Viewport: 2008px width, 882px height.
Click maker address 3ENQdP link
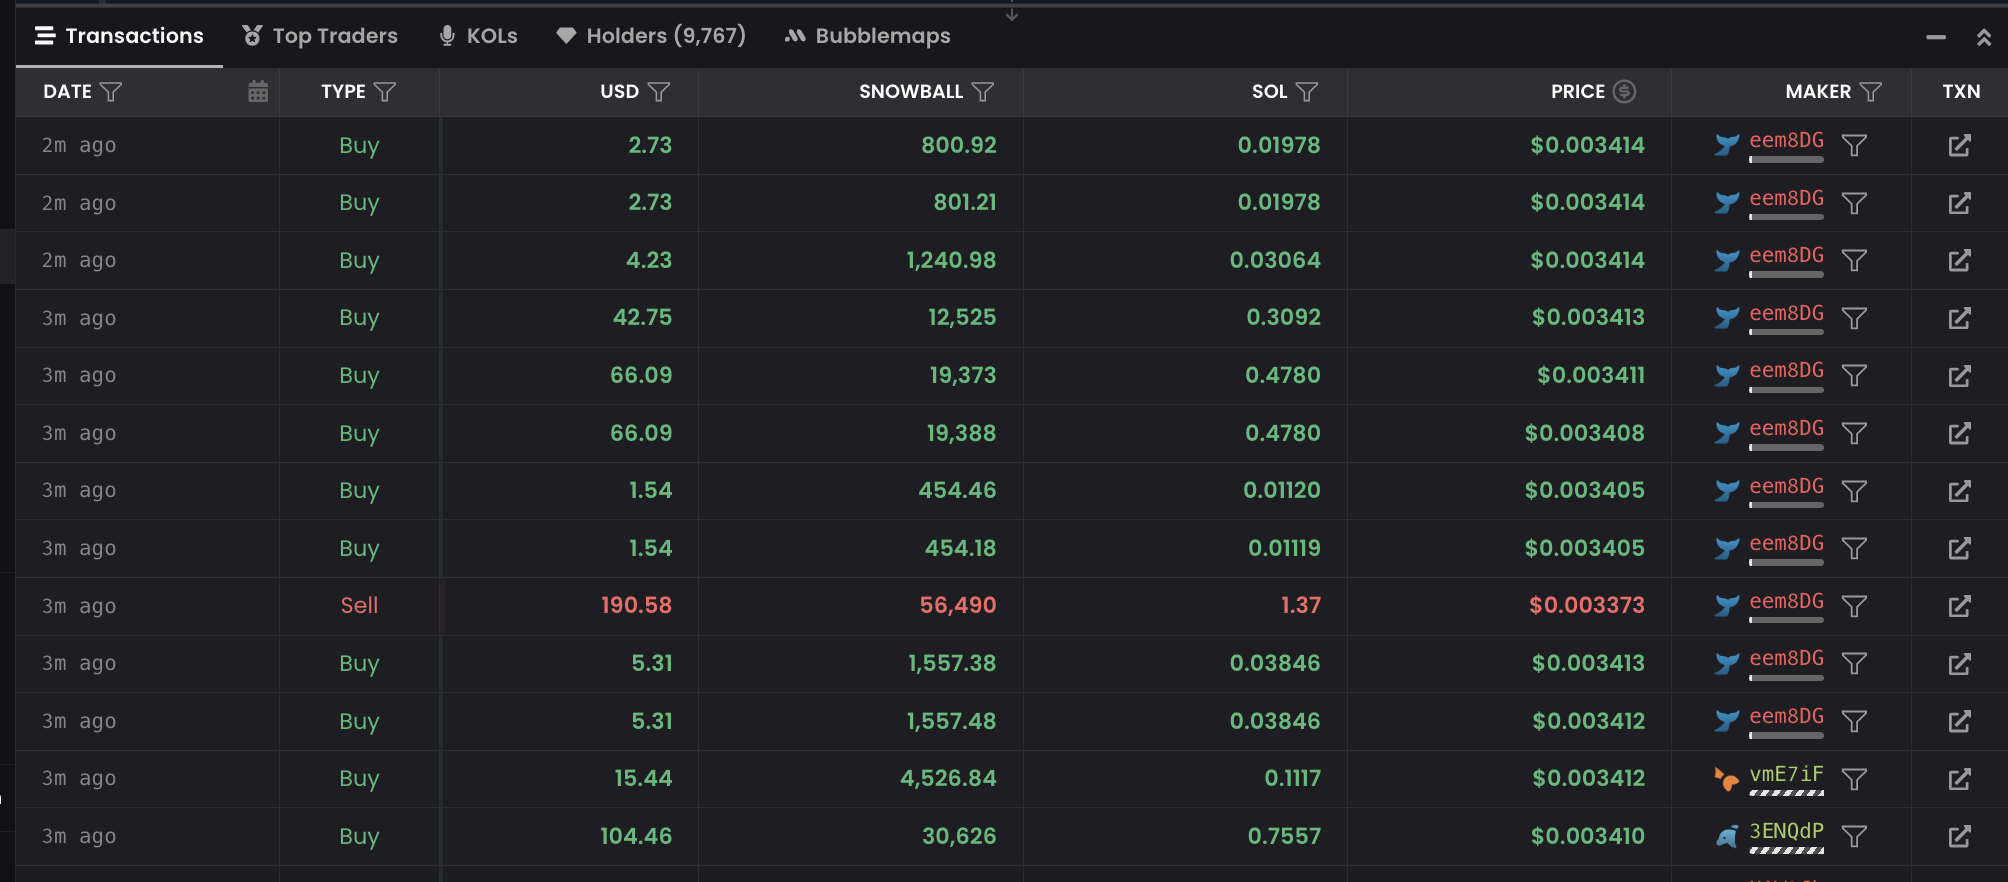point(1786,832)
